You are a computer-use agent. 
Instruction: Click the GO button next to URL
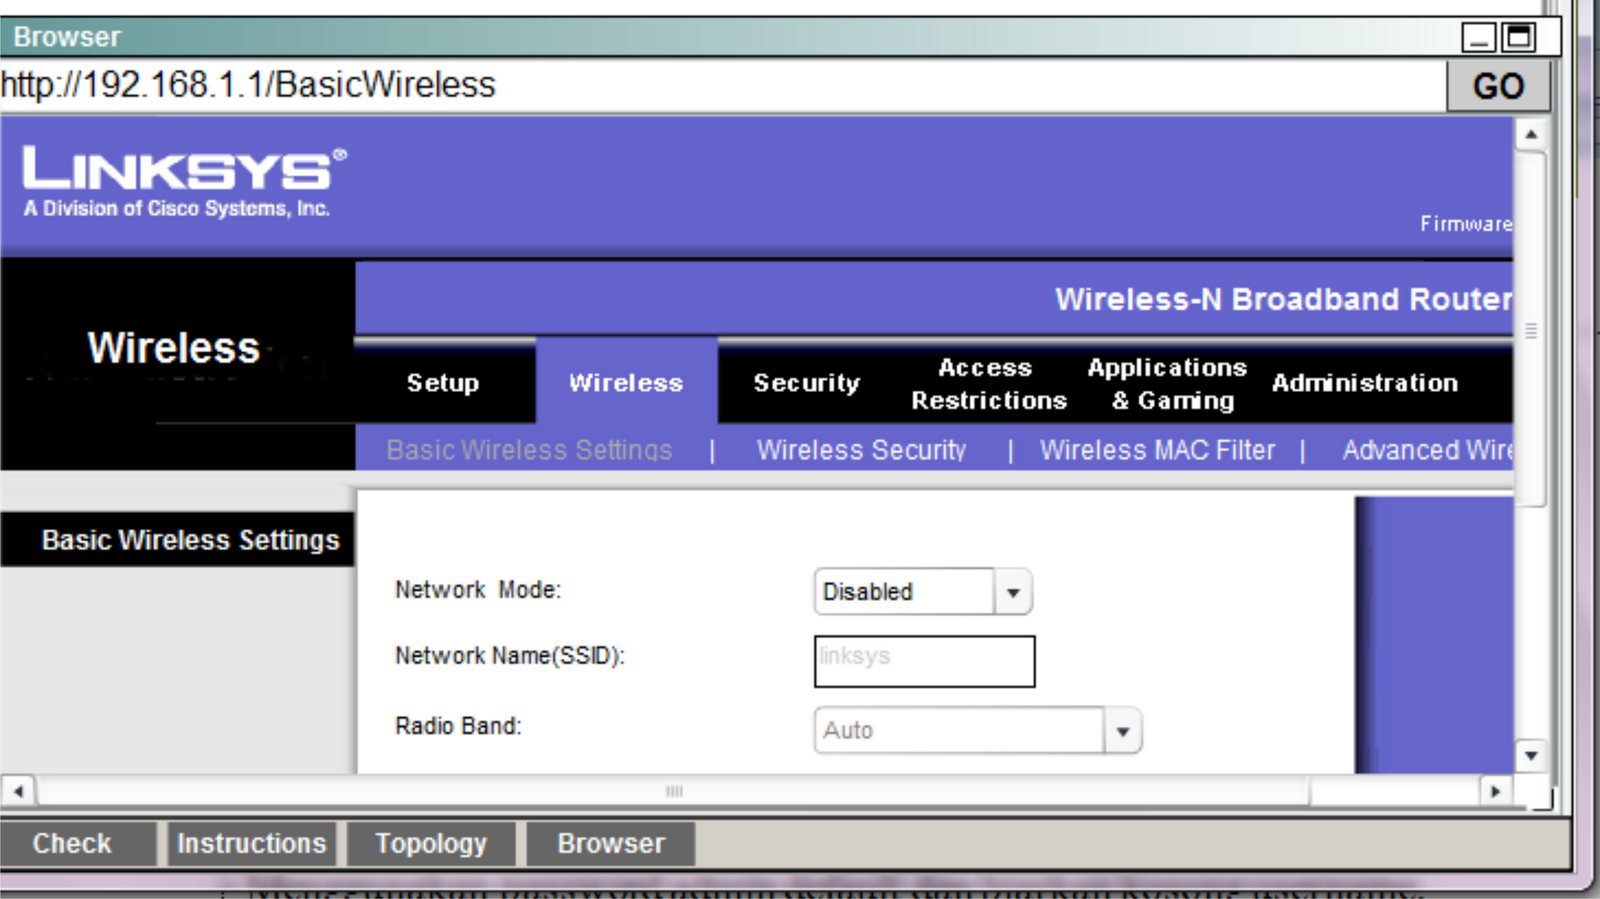(x=1498, y=86)
